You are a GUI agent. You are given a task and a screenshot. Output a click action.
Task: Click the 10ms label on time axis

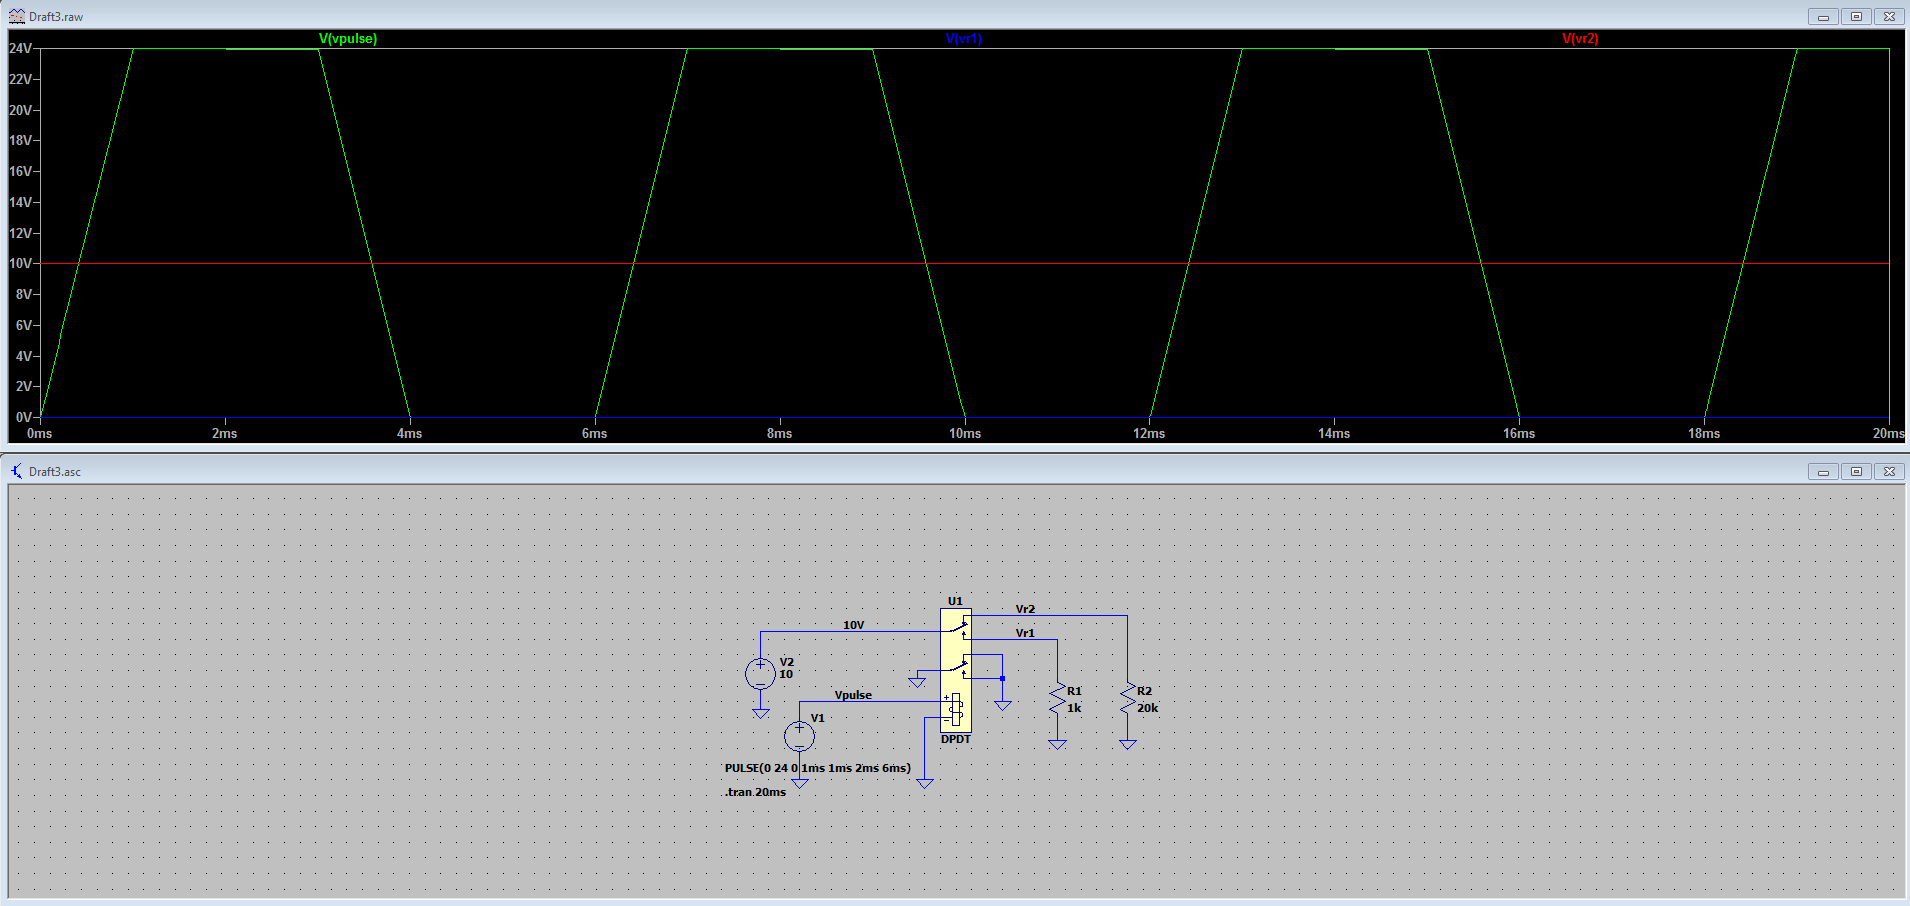coord(965,433)
